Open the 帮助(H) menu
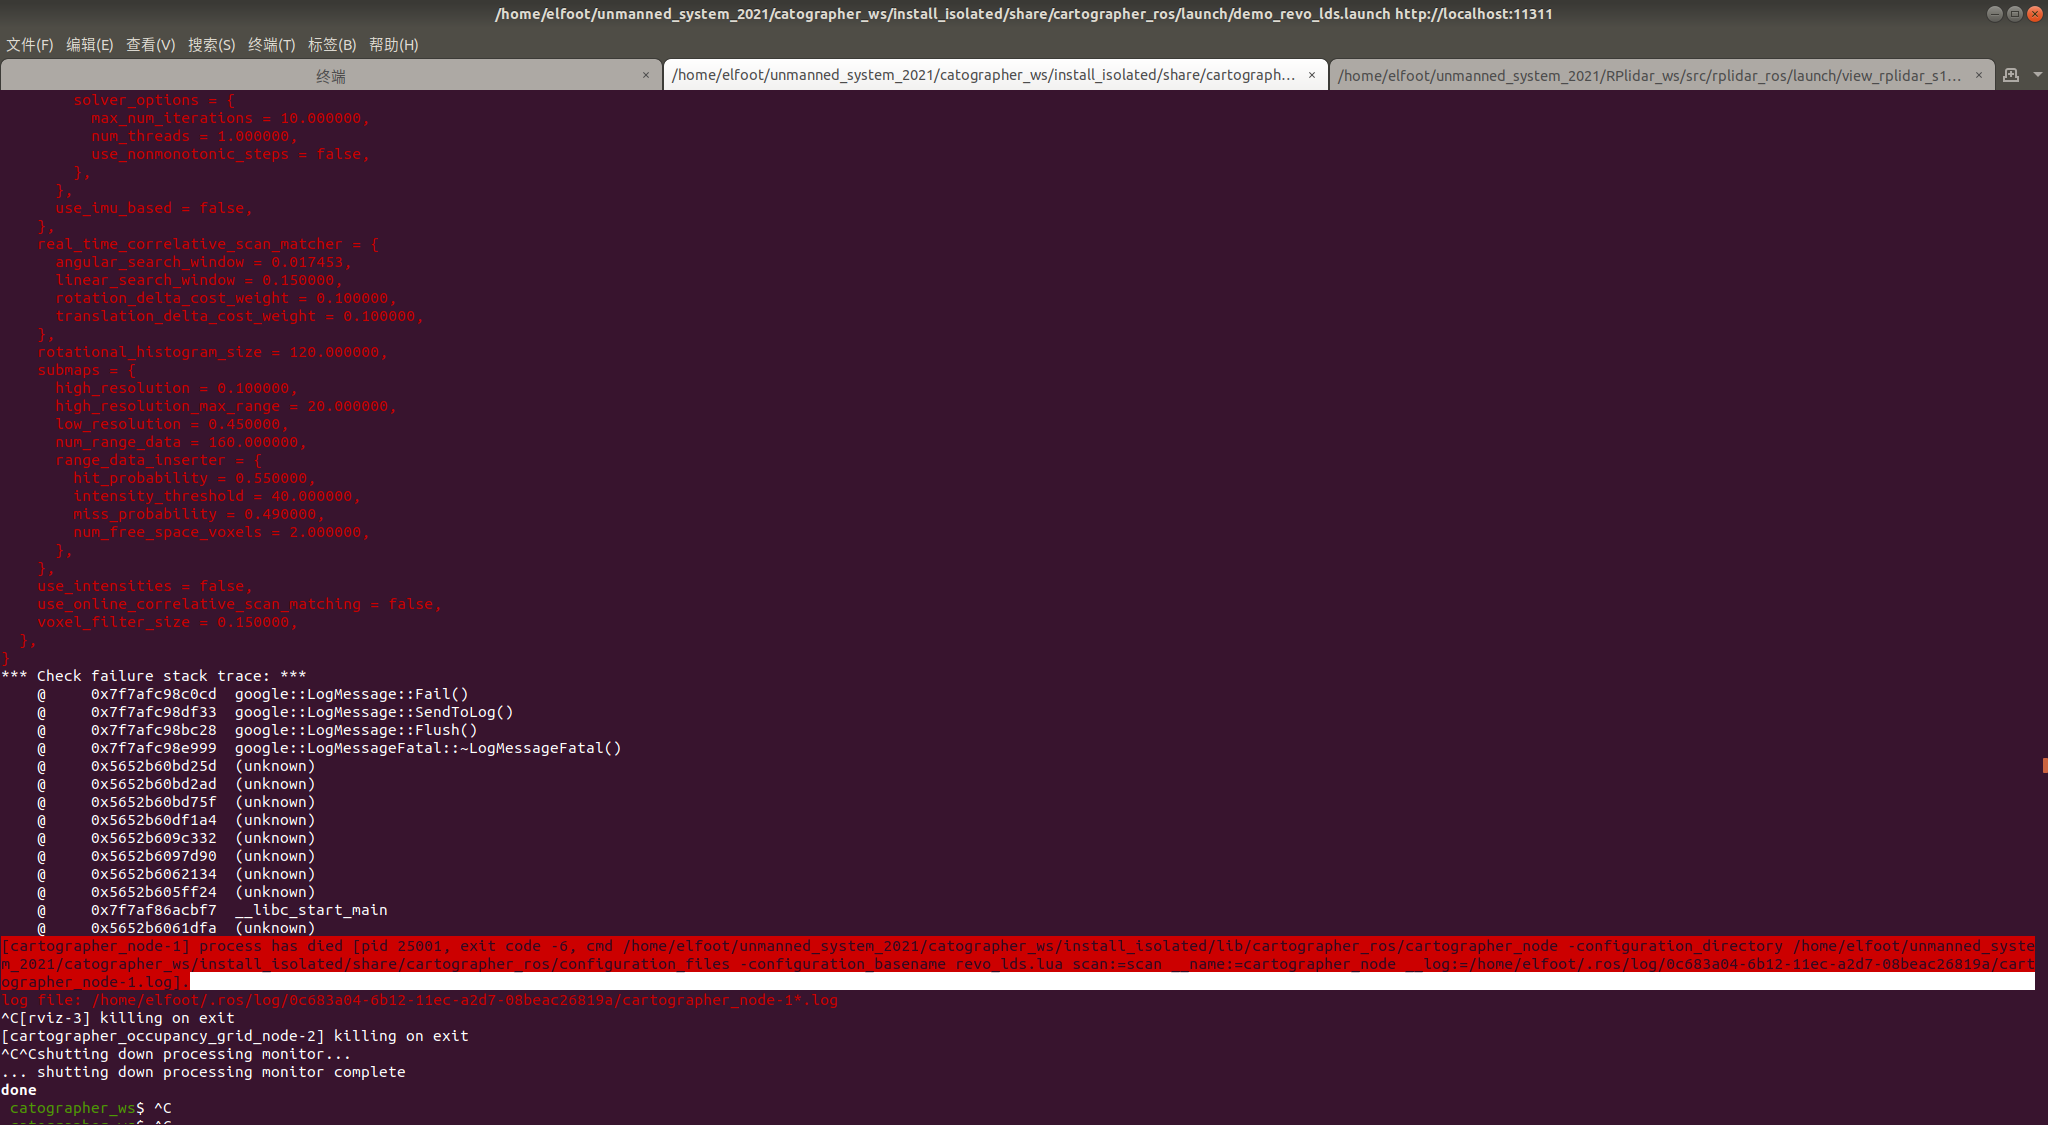Screen dimensions: 2048x1125 click(393, 45)
